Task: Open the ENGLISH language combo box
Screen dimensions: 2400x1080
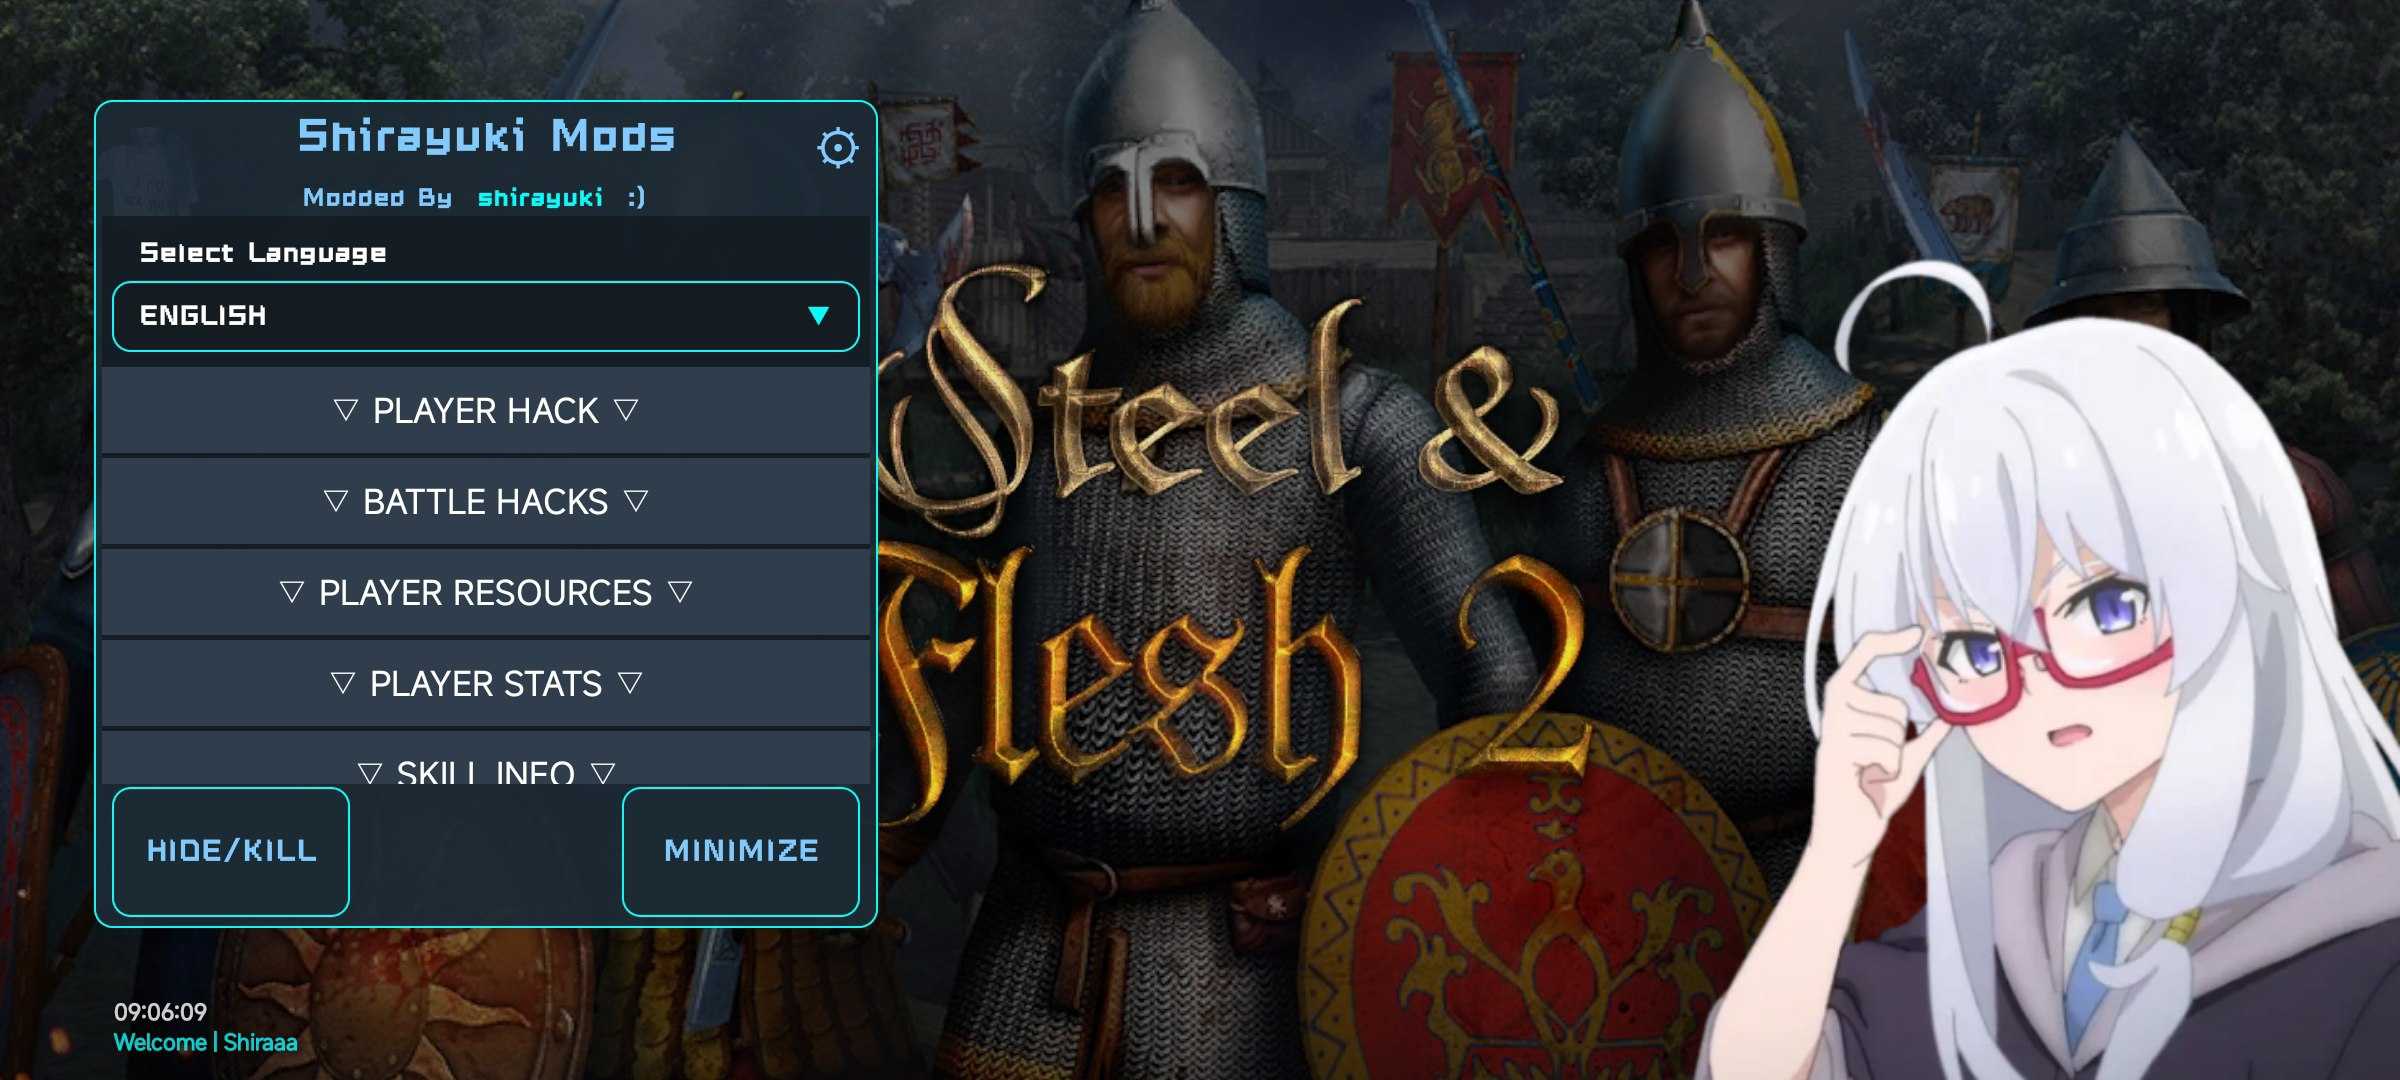Action: point(485,316)
